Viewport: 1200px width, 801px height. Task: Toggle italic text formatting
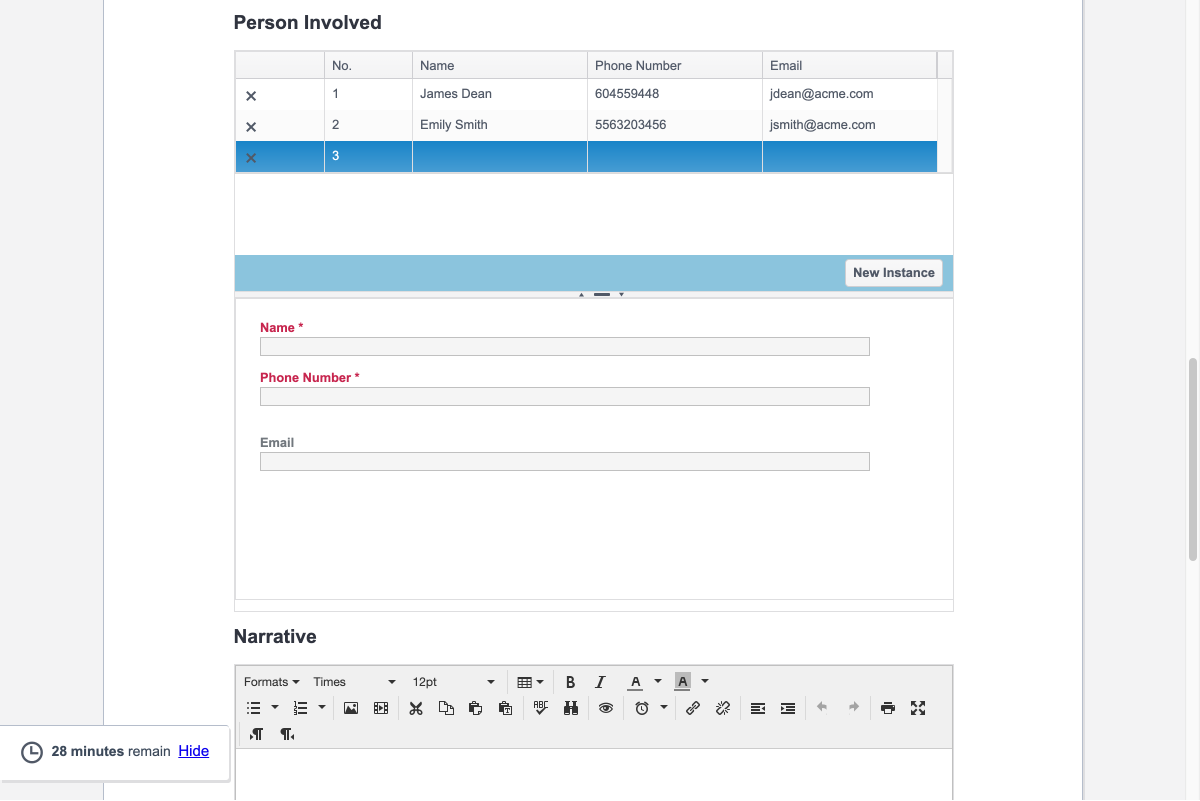(x=600, y=682)
